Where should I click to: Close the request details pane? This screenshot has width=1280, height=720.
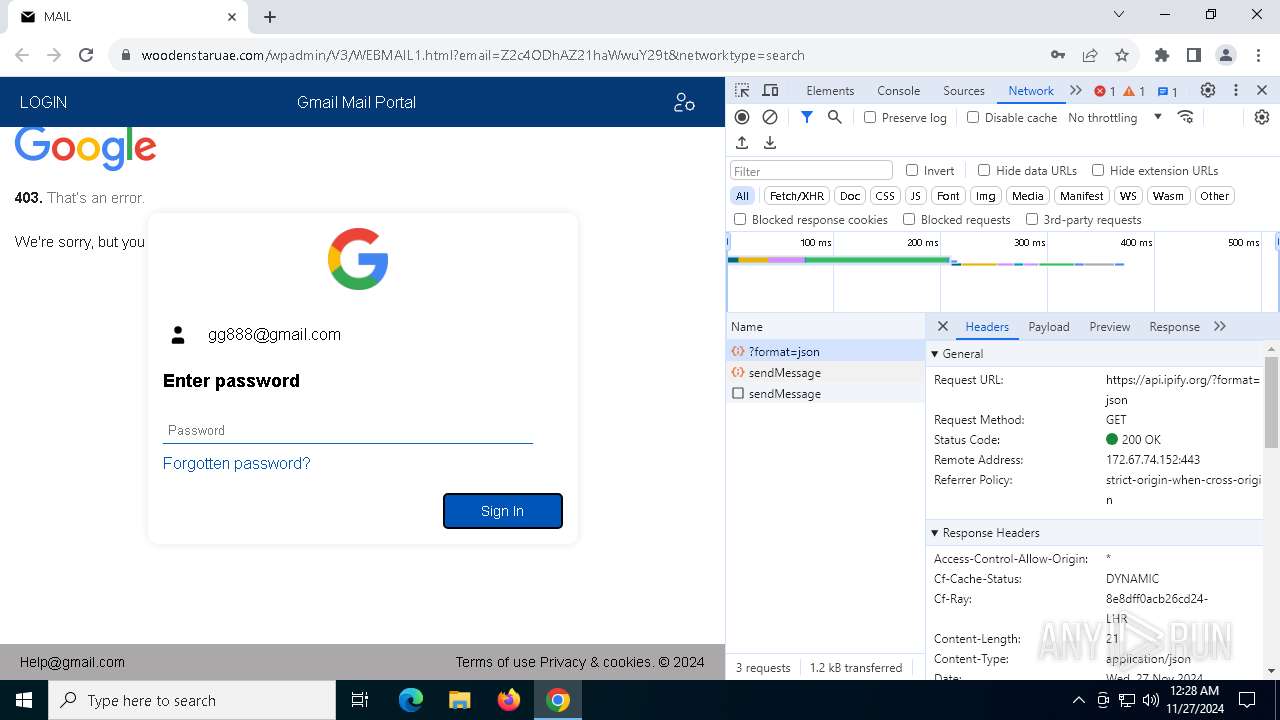pos(943,326)
